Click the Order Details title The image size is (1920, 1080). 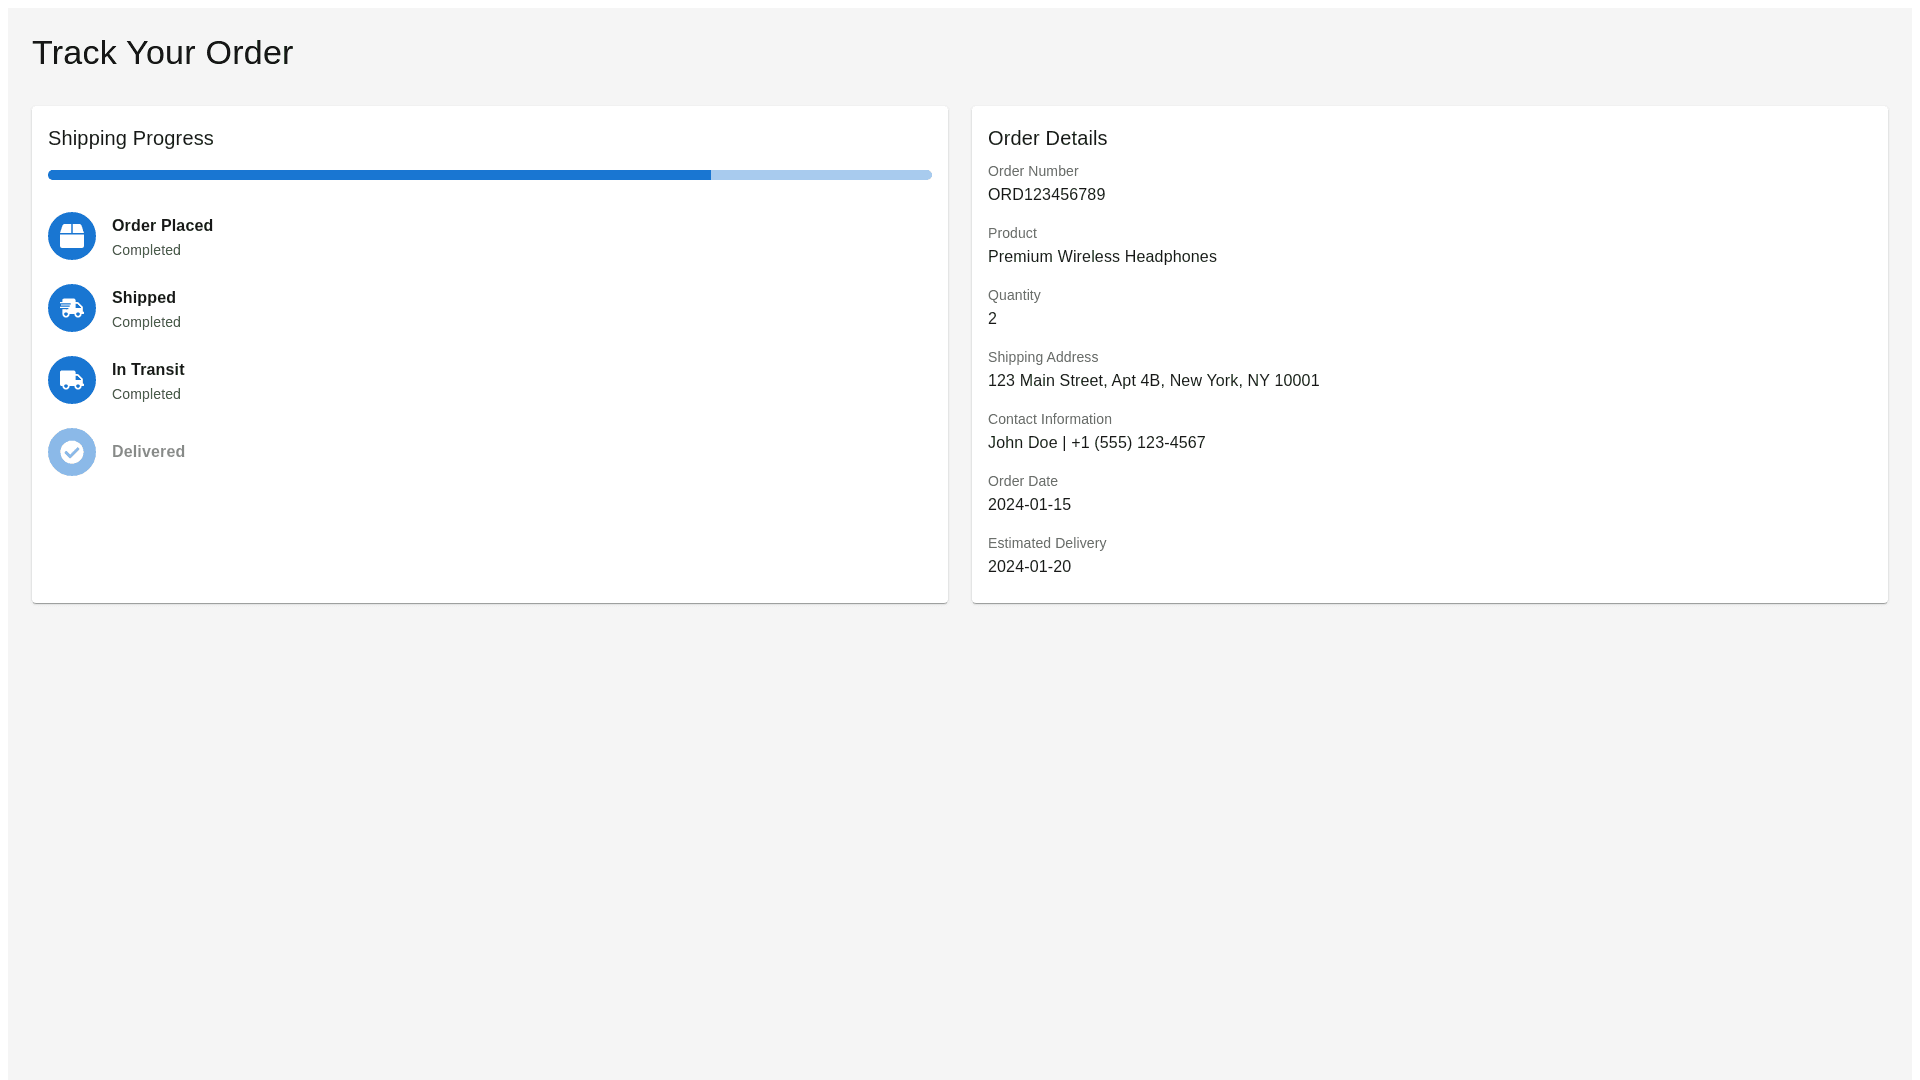tap(1047, 138)
